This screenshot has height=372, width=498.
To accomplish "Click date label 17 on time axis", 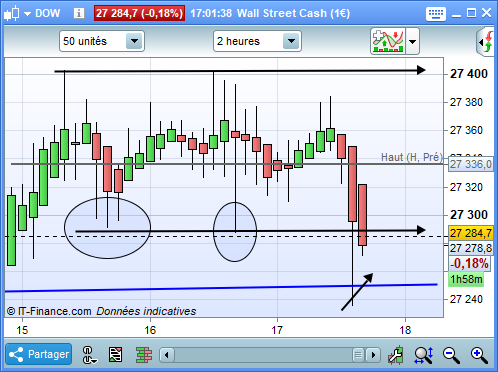I will (277, 330).
